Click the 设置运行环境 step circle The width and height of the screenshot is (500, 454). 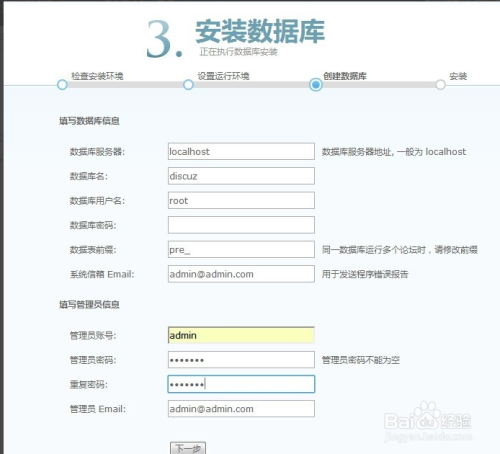188,85
